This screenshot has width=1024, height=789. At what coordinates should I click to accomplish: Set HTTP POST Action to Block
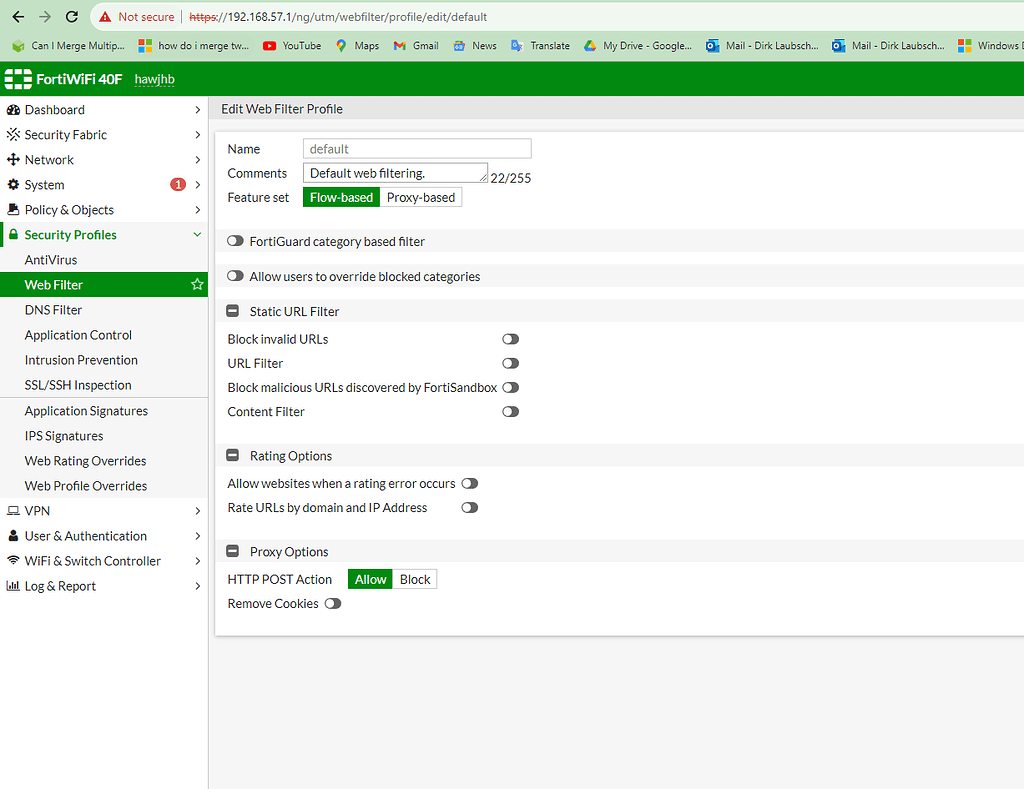414,578
